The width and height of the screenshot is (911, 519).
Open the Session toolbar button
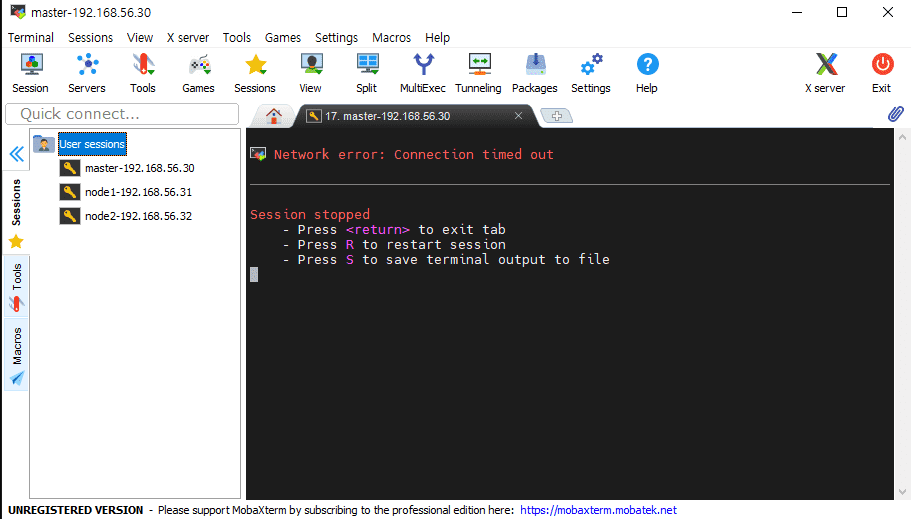[31, 73]
